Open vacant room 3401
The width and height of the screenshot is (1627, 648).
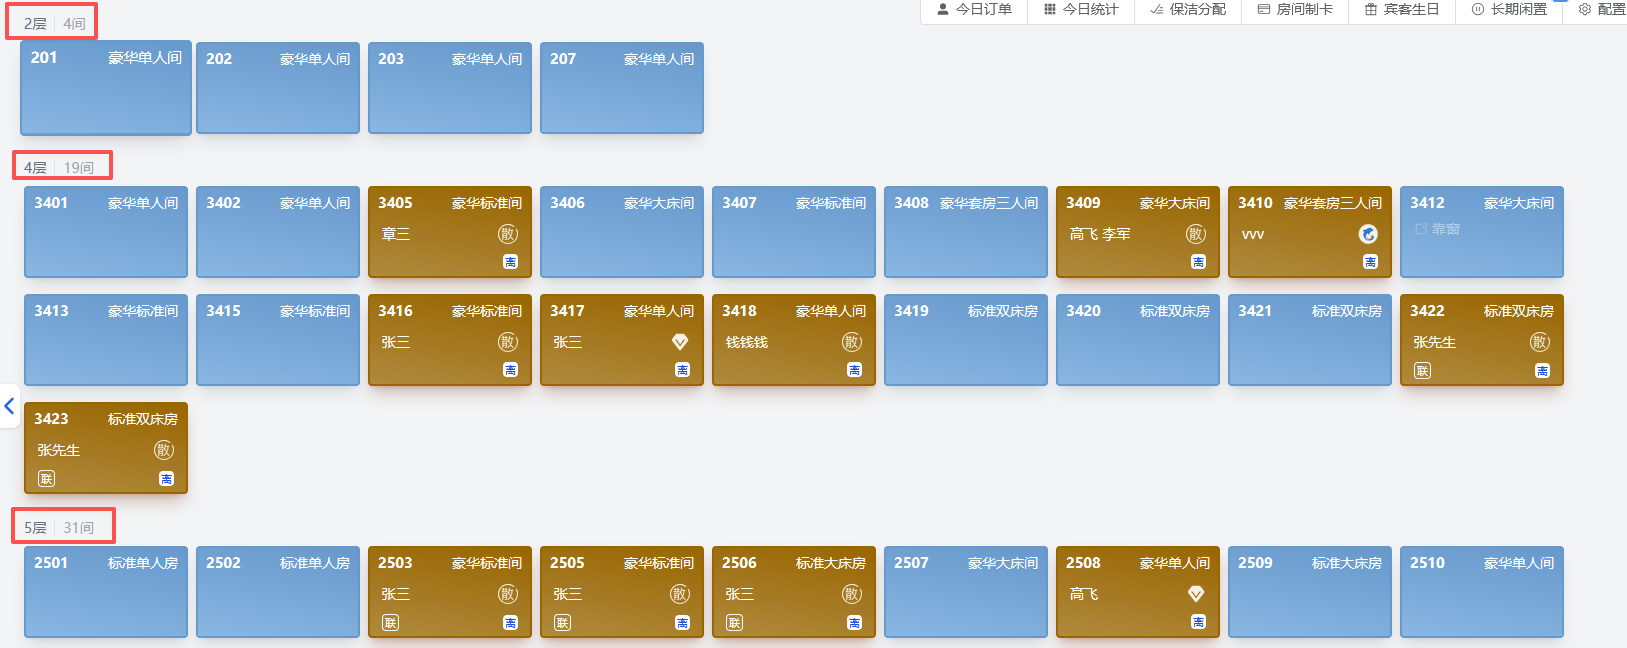(x=106, y=232)
